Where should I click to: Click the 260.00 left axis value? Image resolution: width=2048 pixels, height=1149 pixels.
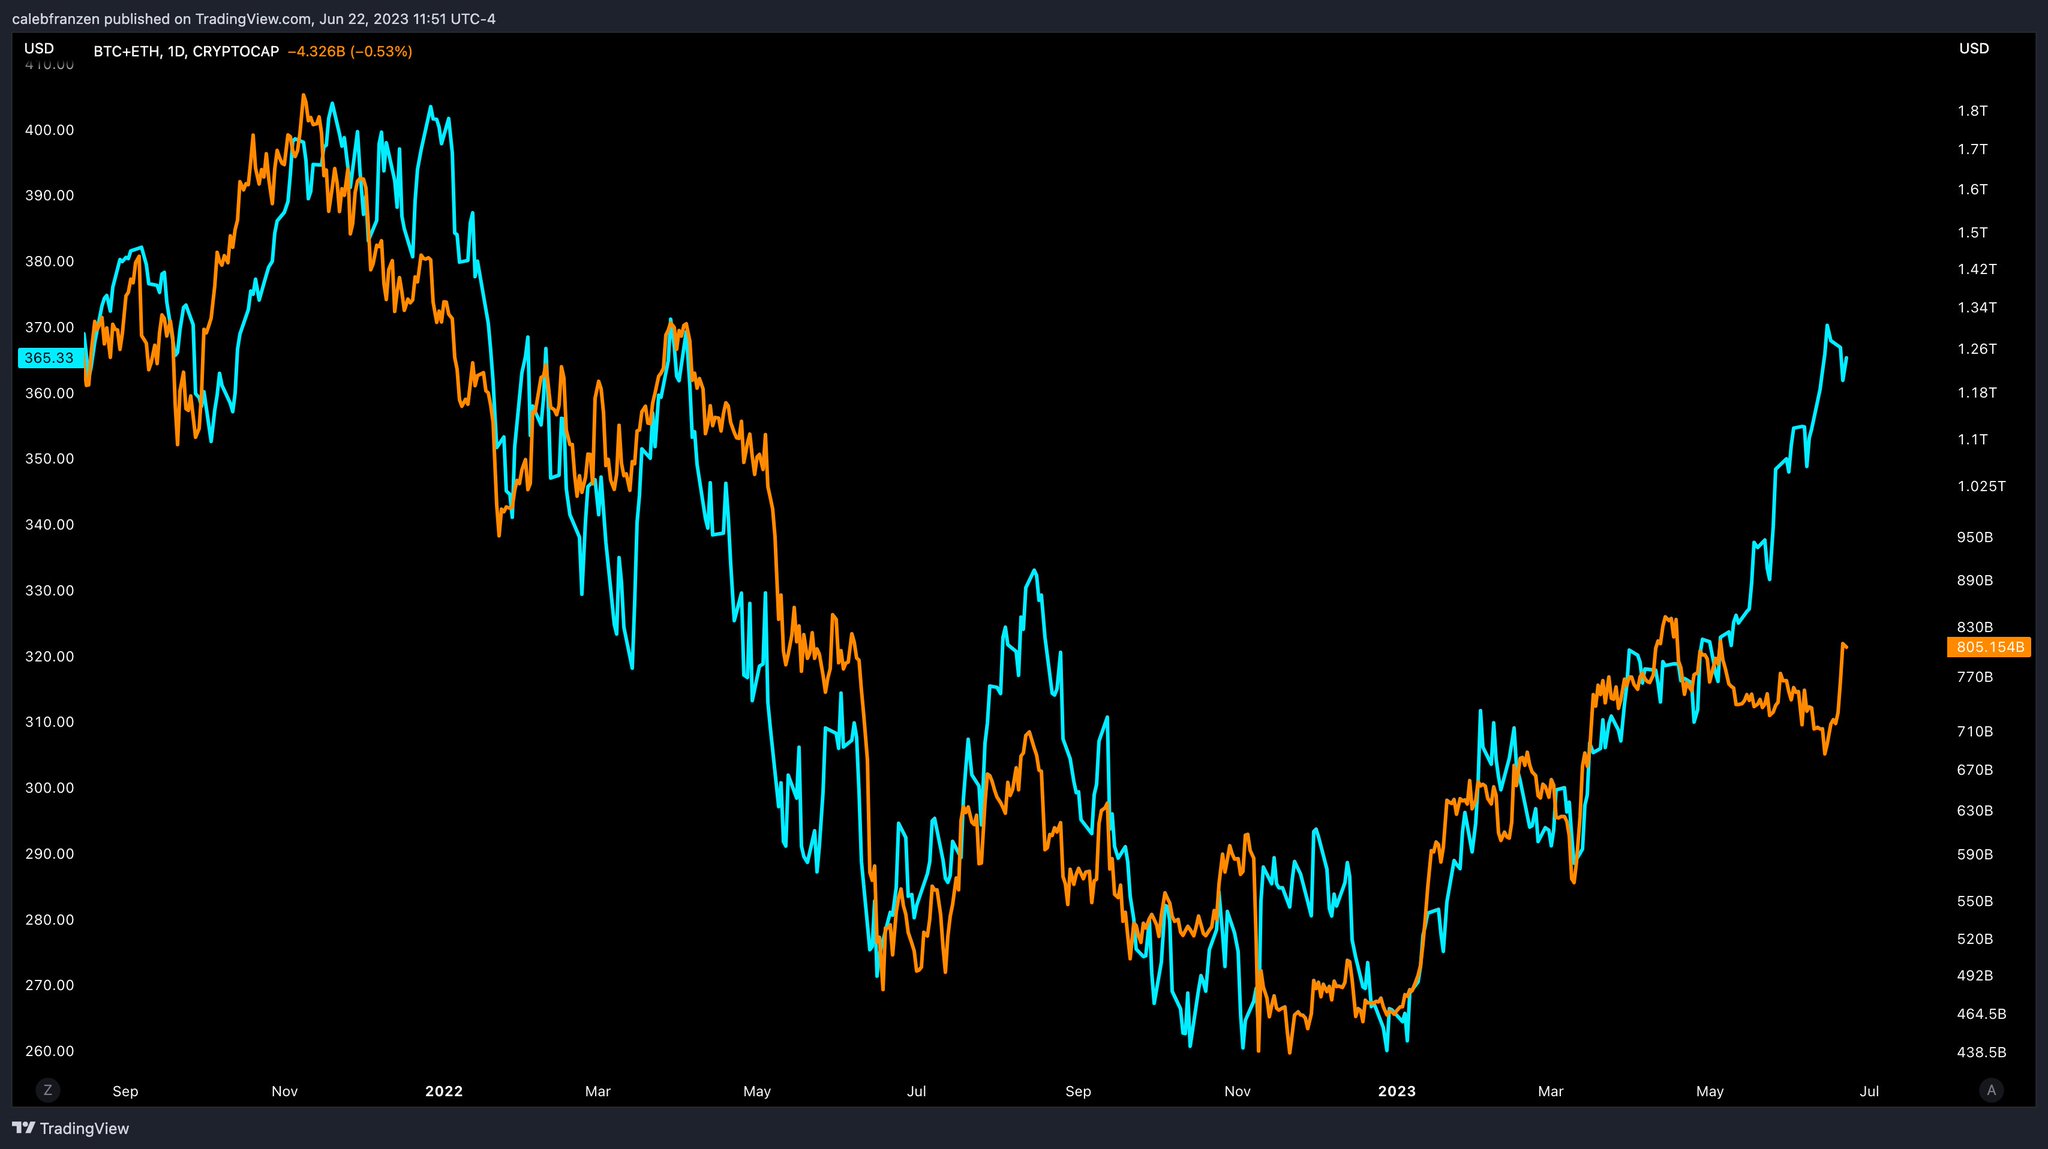click(50, 1051)
